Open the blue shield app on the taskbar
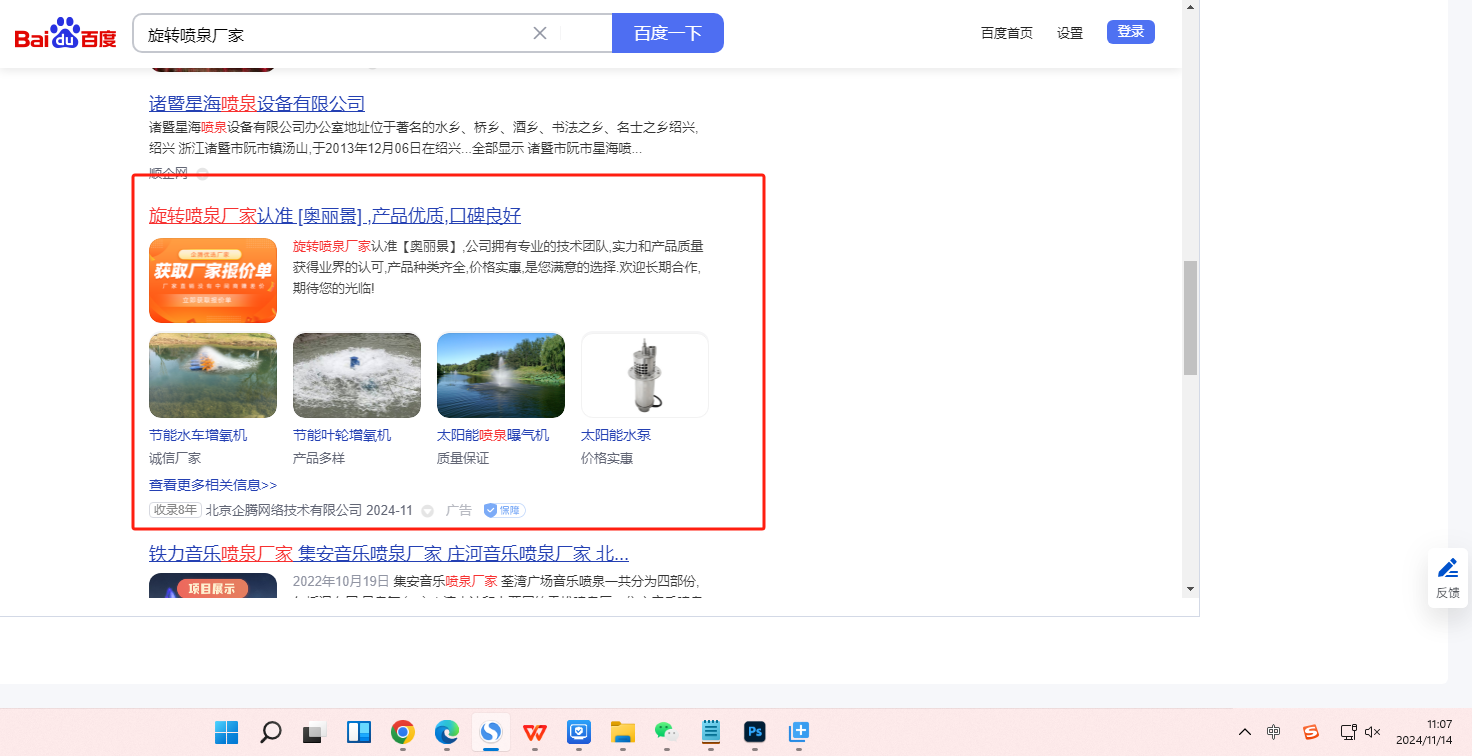 coord(579,732)
